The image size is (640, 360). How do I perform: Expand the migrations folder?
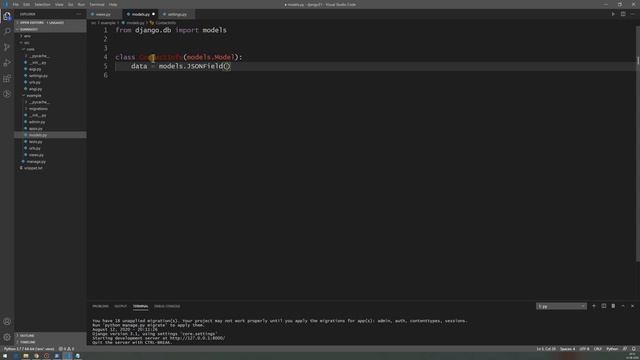[37, 109]
